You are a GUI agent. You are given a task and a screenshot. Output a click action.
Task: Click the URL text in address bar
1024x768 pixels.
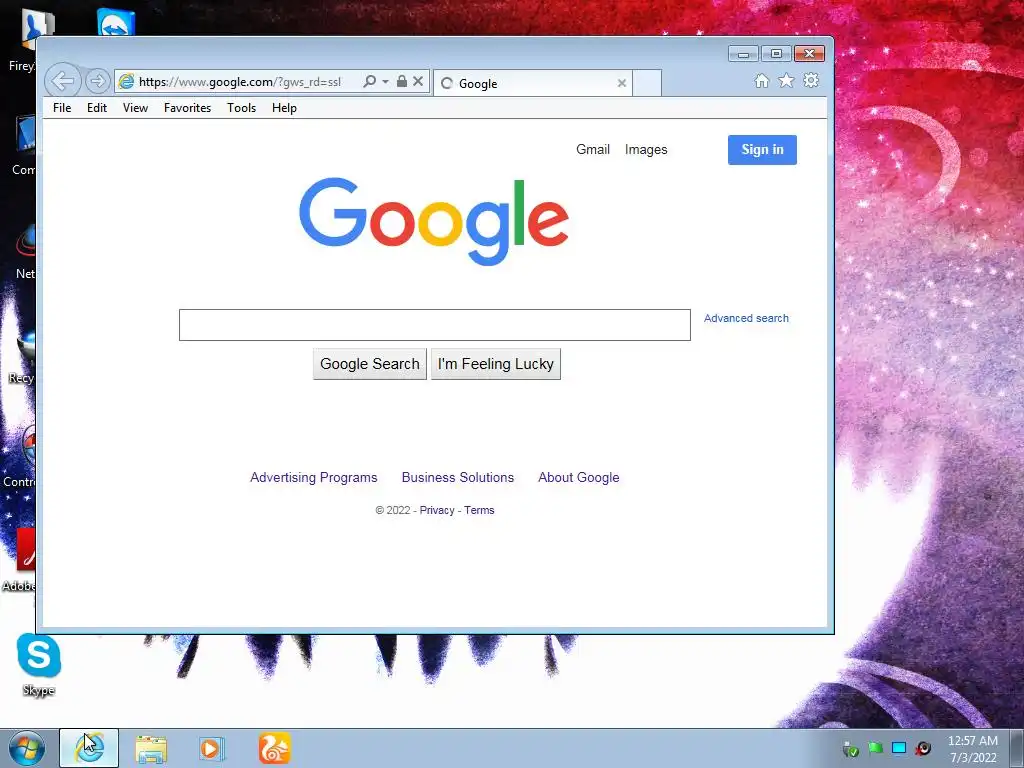tap(240, 82)
